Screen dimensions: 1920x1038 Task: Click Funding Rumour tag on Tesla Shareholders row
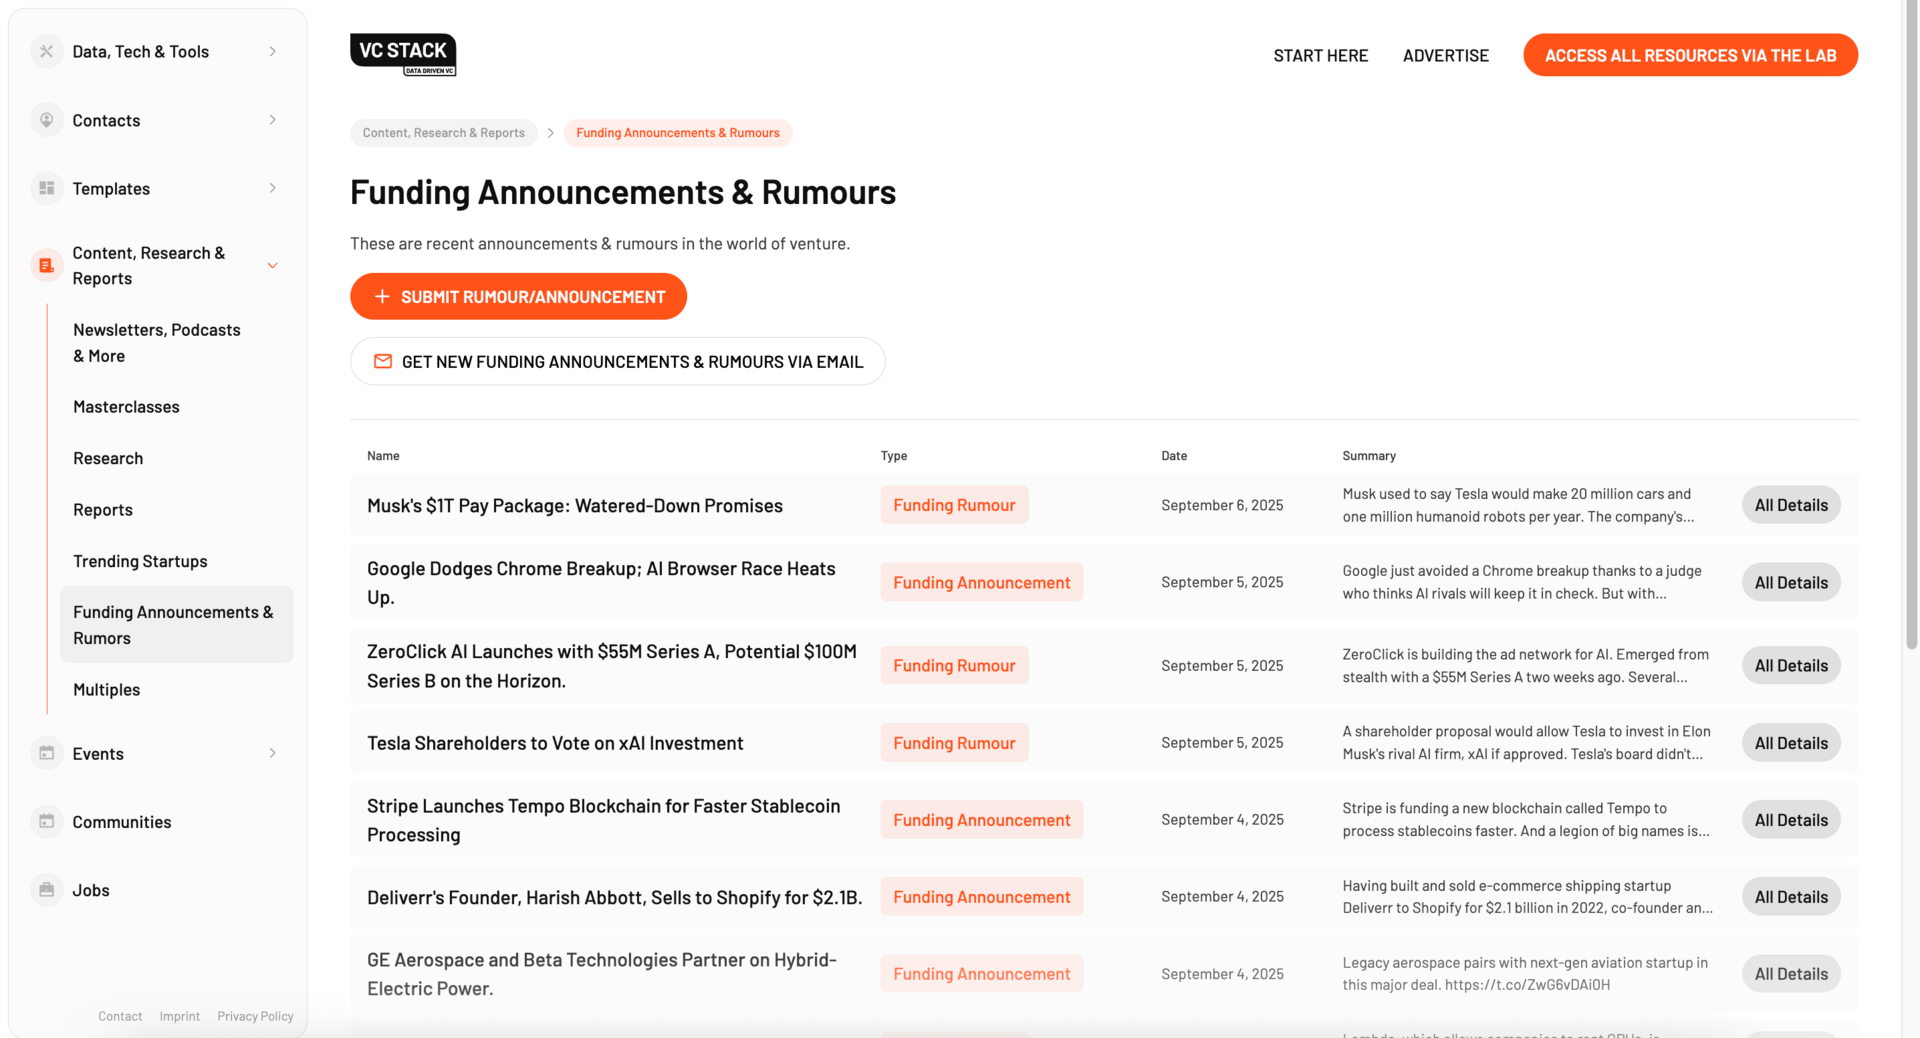[x=954, y=743]
